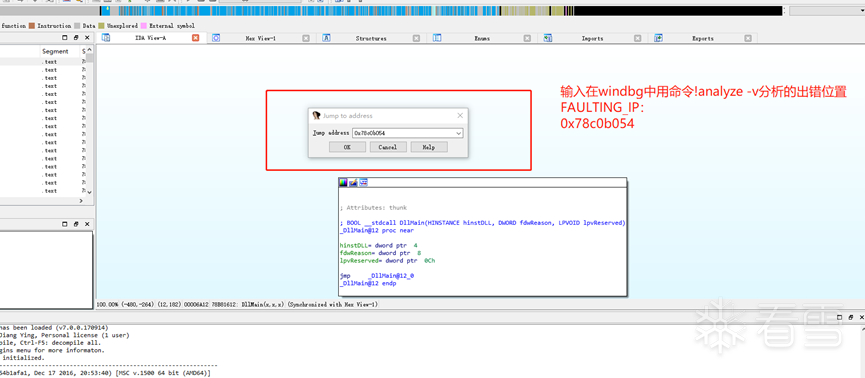Maximize the lower left empty panel
This screenshot has height=378, width=865.
[x=65, y=224]
